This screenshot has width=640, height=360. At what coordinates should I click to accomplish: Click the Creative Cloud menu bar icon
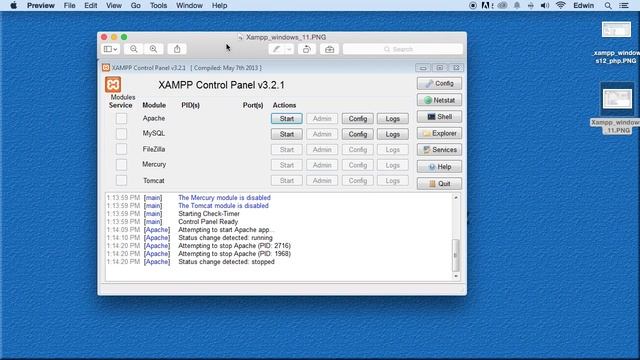(502, 5)
